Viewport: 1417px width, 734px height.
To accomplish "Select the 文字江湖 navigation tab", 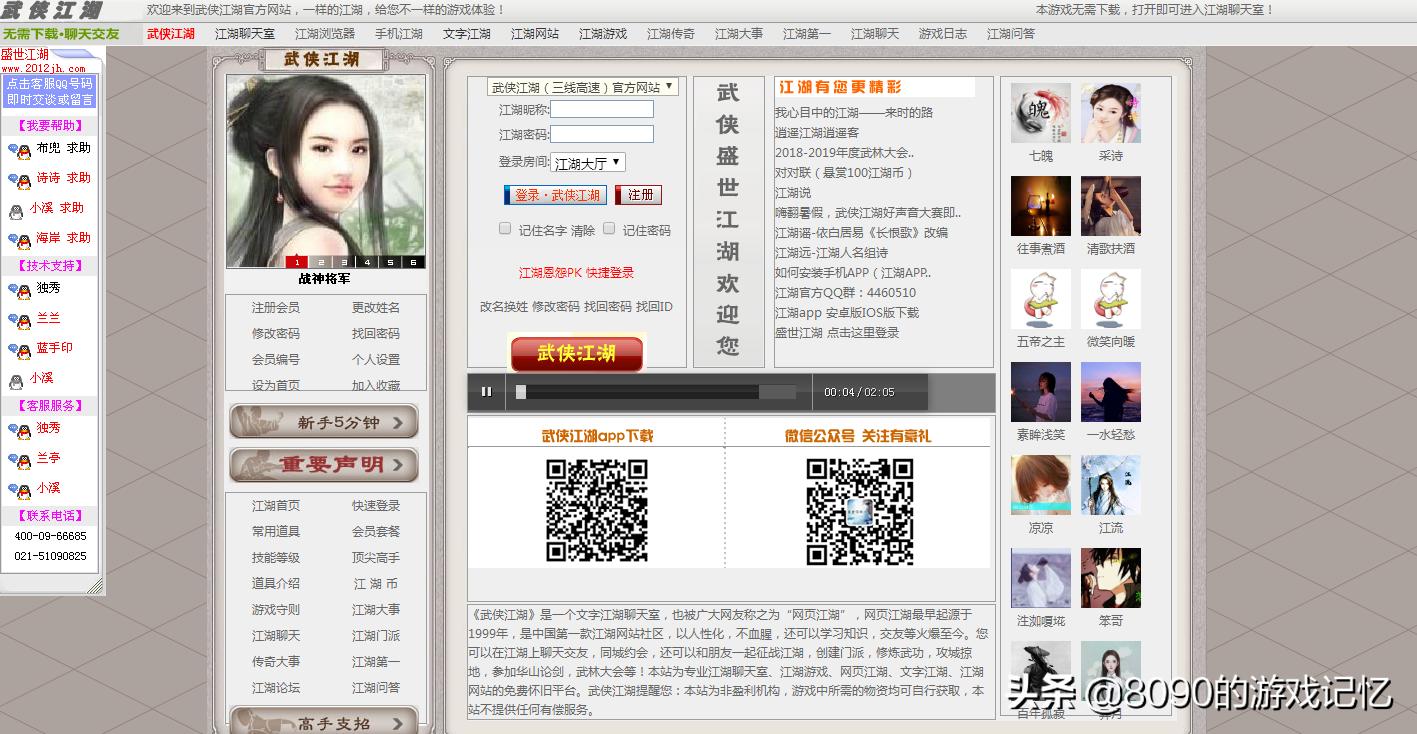I will click(465, 33).
